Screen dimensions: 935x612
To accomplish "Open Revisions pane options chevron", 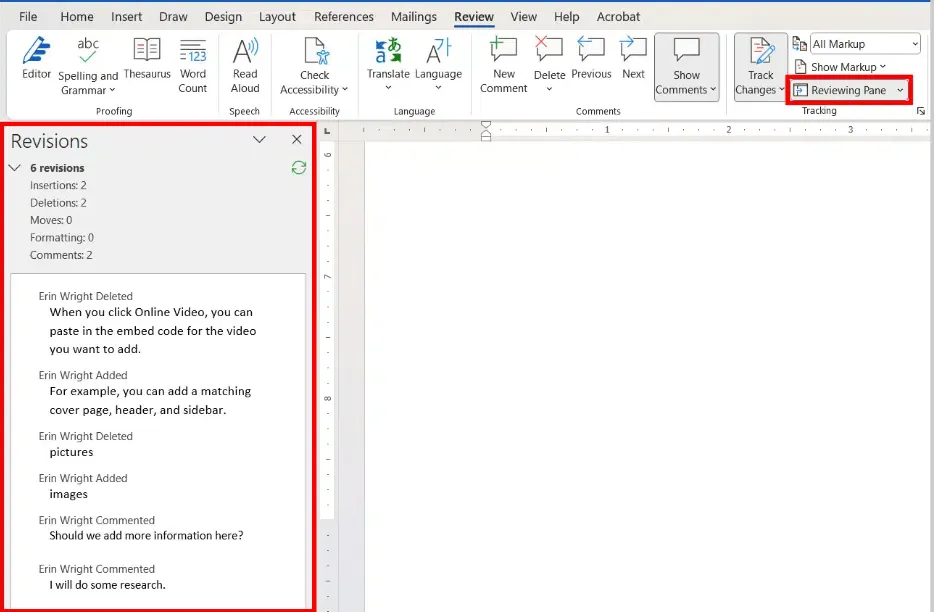I will (x=259, y=140).
